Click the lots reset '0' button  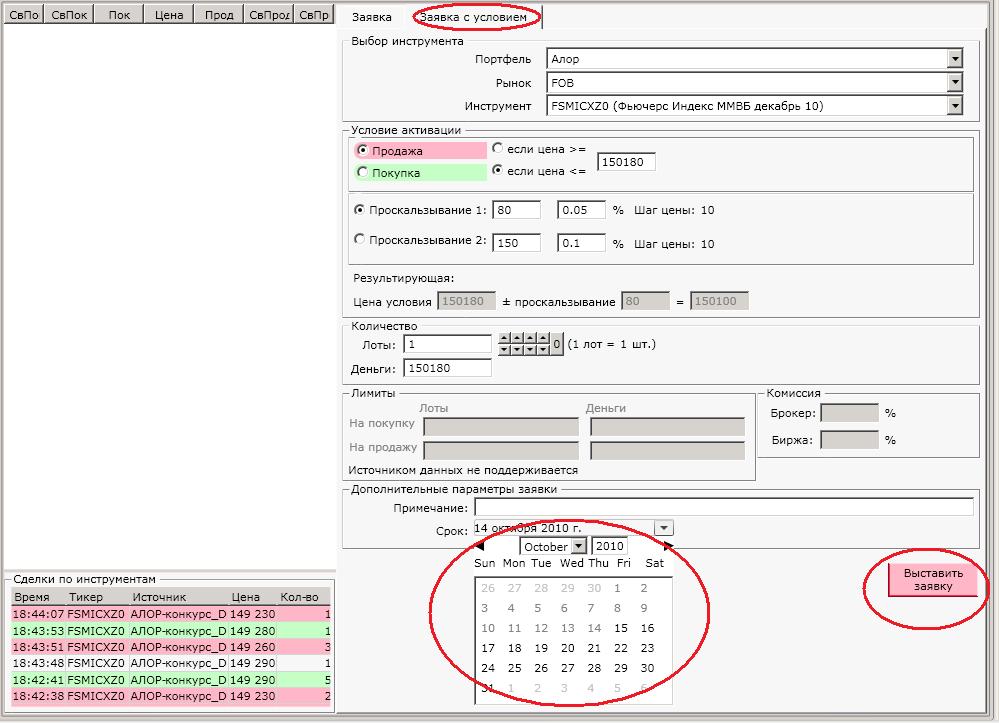click(x=557, y=344)
